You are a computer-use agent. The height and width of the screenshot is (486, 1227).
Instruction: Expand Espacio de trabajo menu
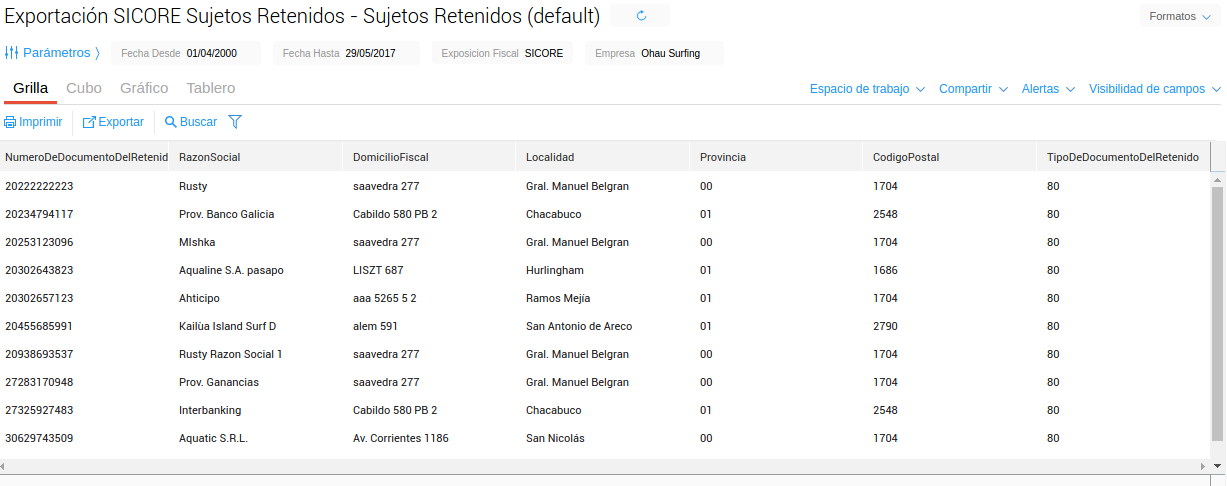coord(867,89)
